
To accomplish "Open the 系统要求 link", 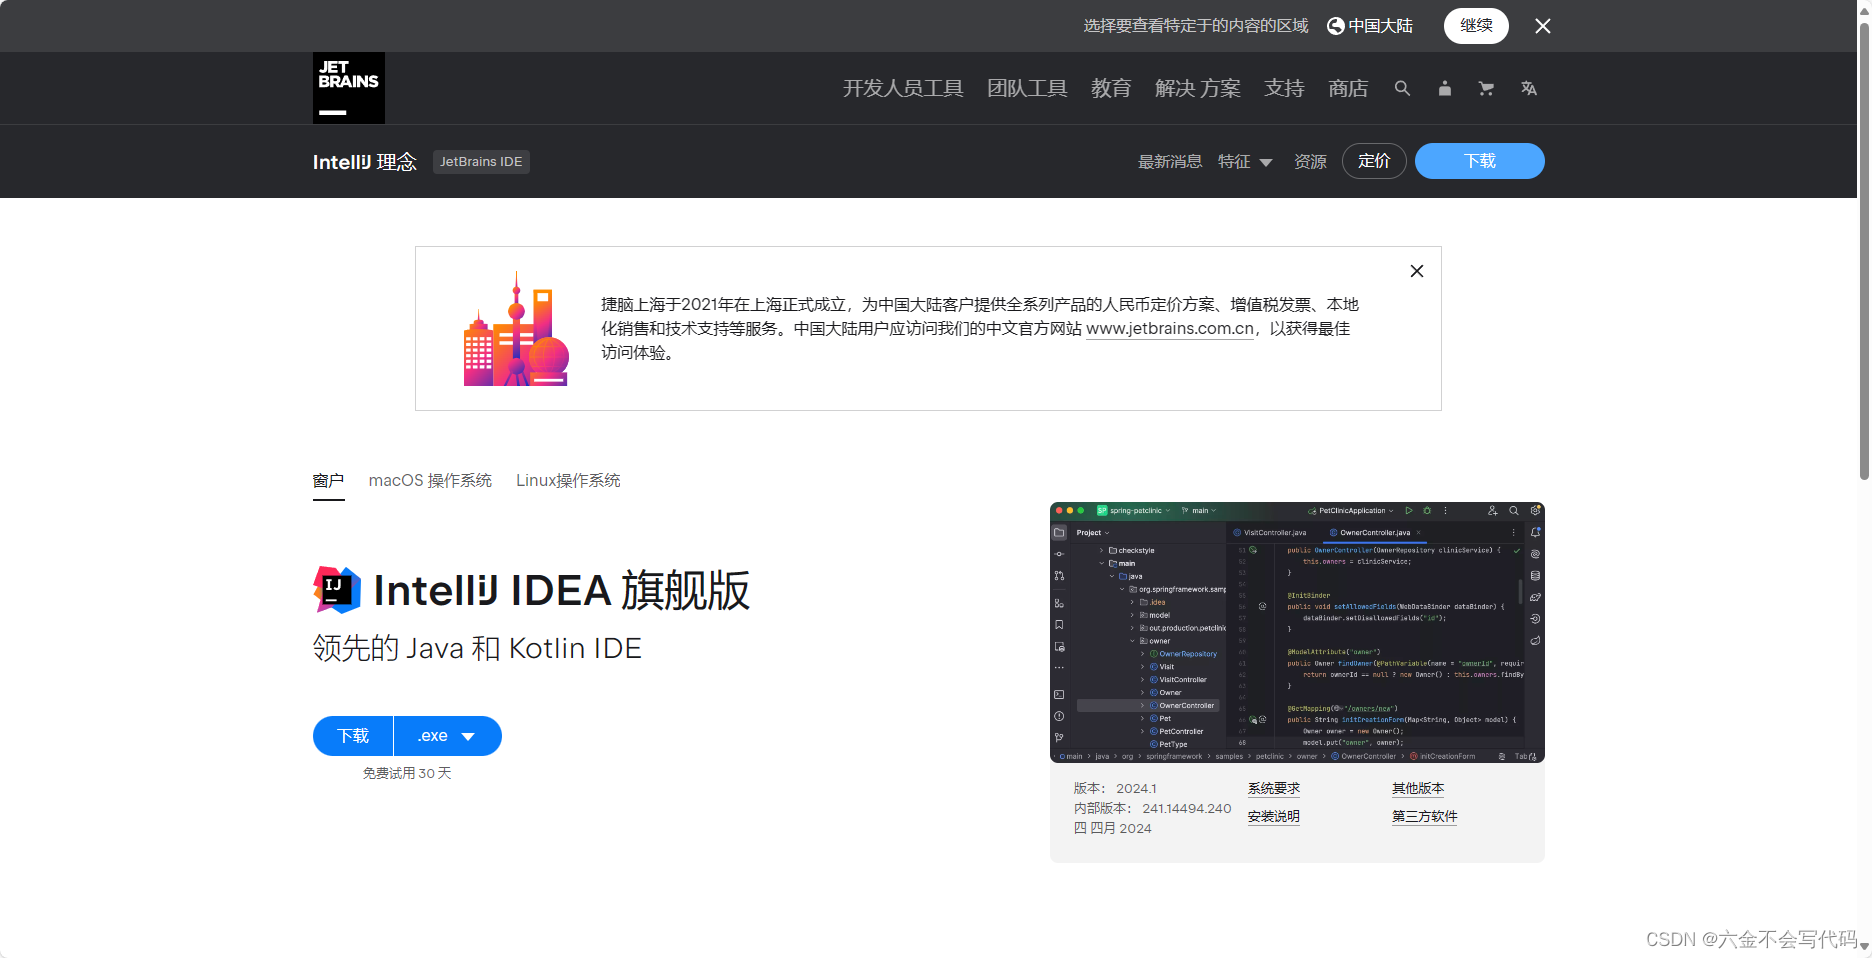I will click(x=1273, y=789).
